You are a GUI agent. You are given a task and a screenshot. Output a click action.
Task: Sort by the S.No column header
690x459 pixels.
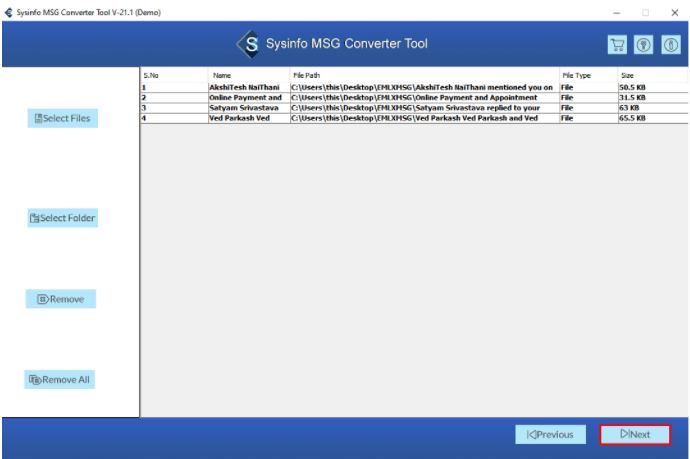(174, 75)
